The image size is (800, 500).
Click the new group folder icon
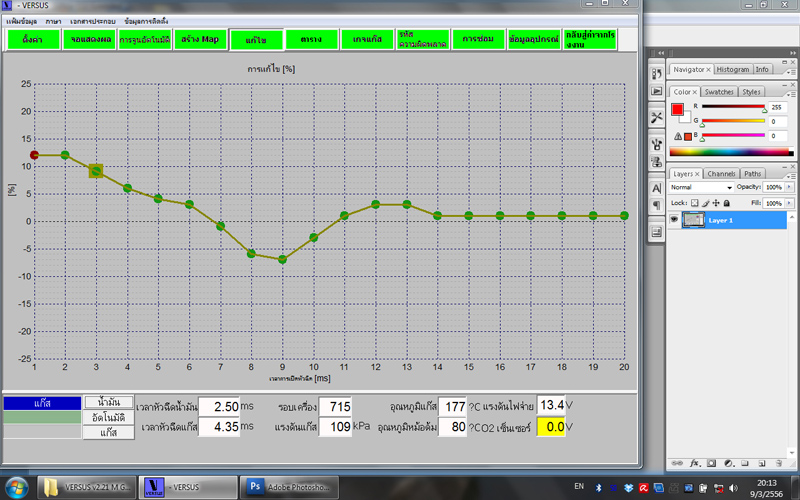(745, 463)
